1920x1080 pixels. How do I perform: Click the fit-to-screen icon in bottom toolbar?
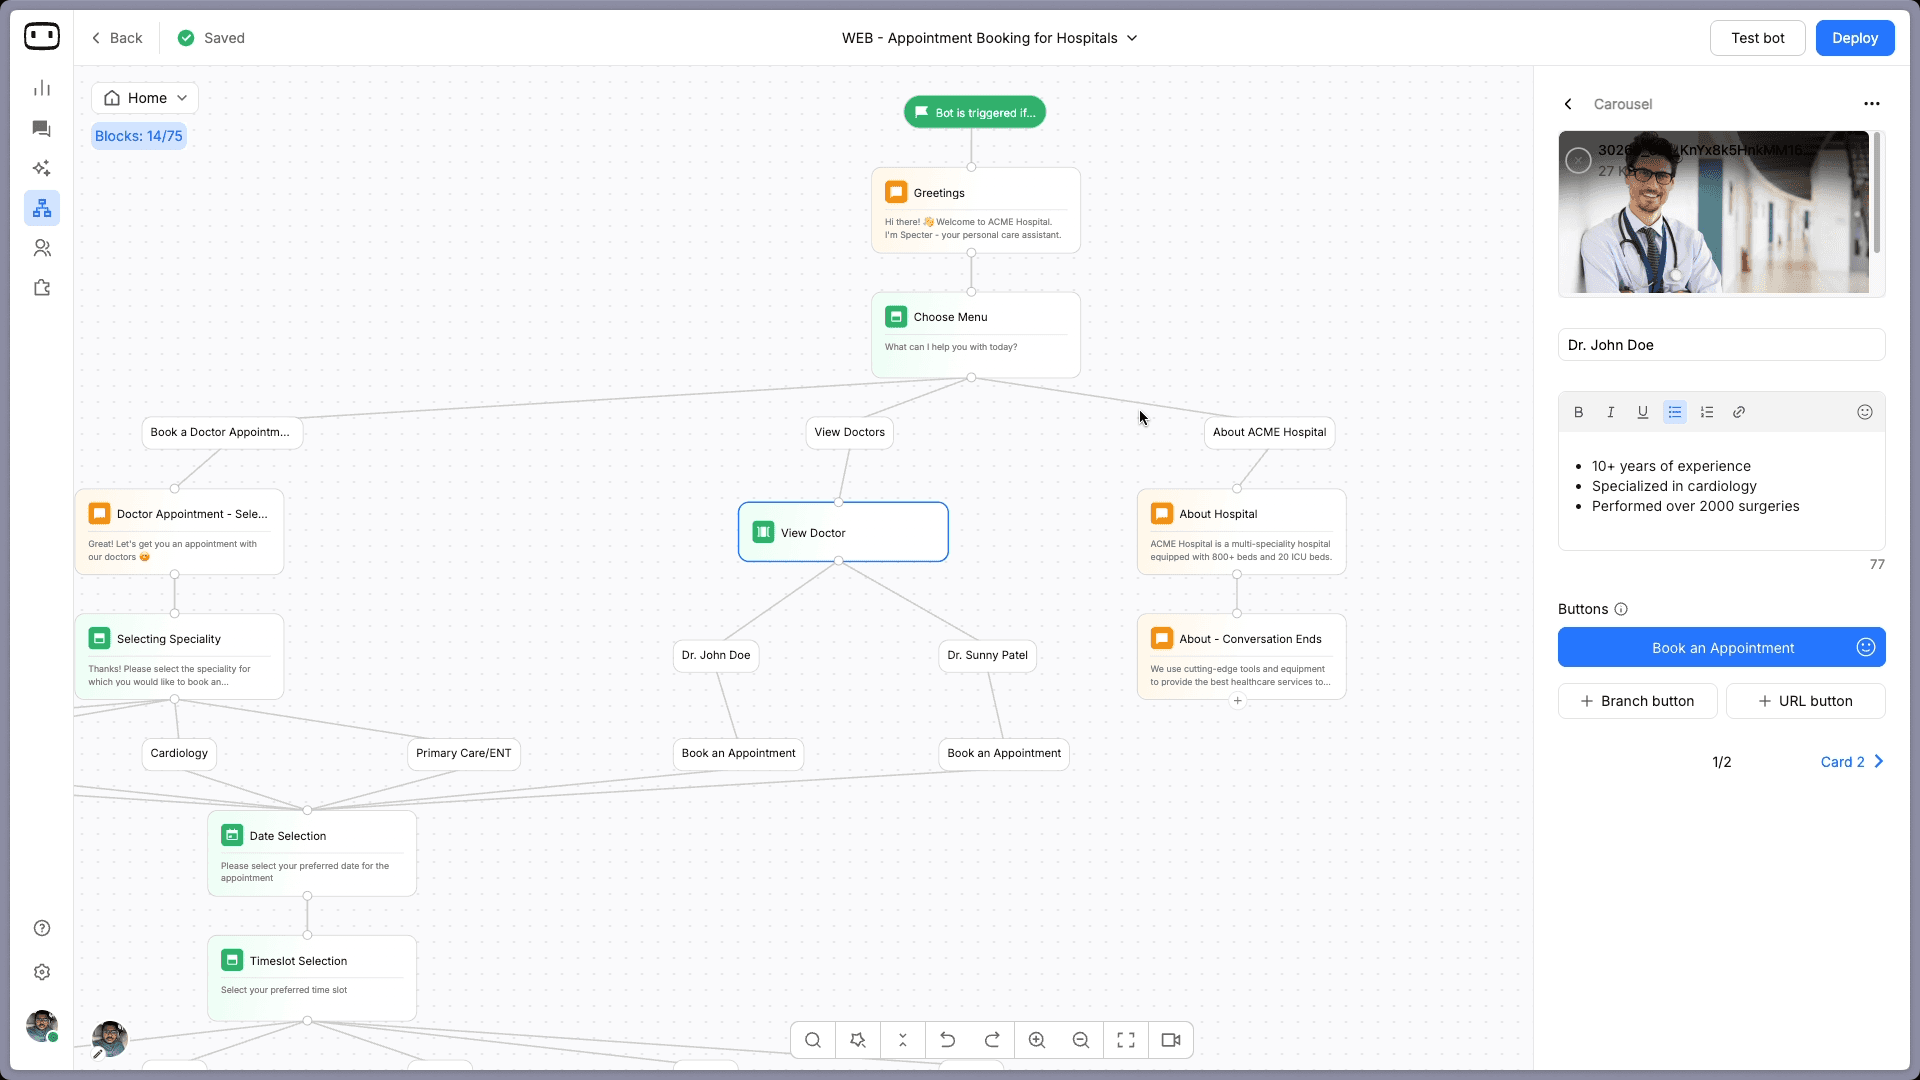tap(1125, 1040)
